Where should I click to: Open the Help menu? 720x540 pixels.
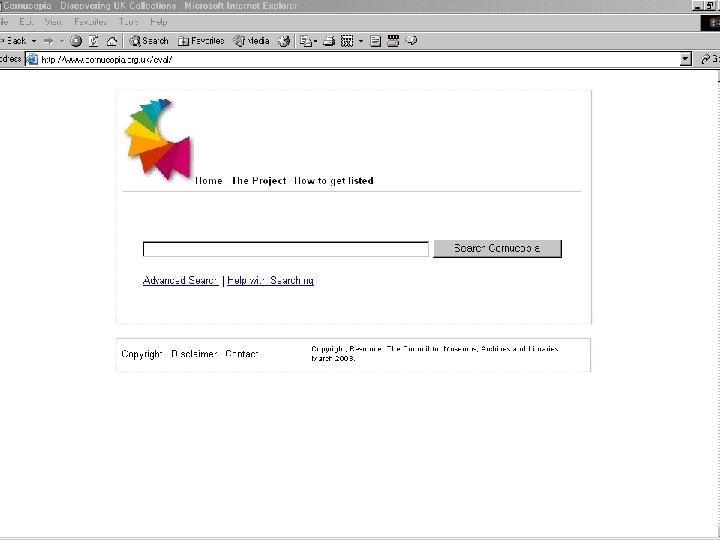point(158,22)
